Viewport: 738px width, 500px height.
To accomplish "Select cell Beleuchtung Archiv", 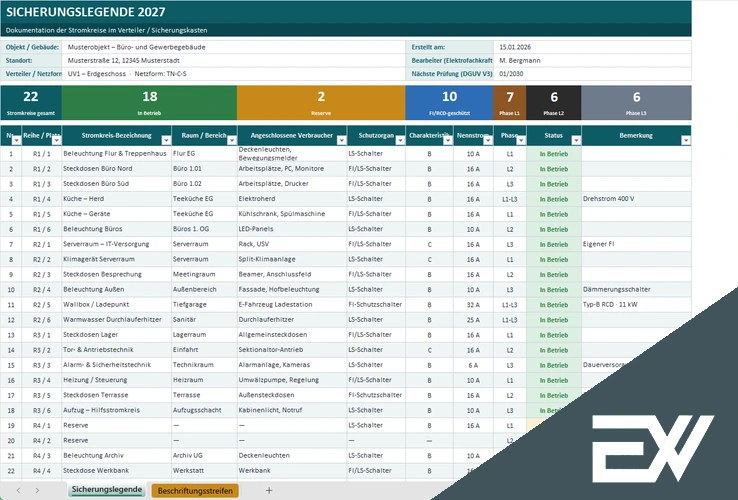I will 116,455.
